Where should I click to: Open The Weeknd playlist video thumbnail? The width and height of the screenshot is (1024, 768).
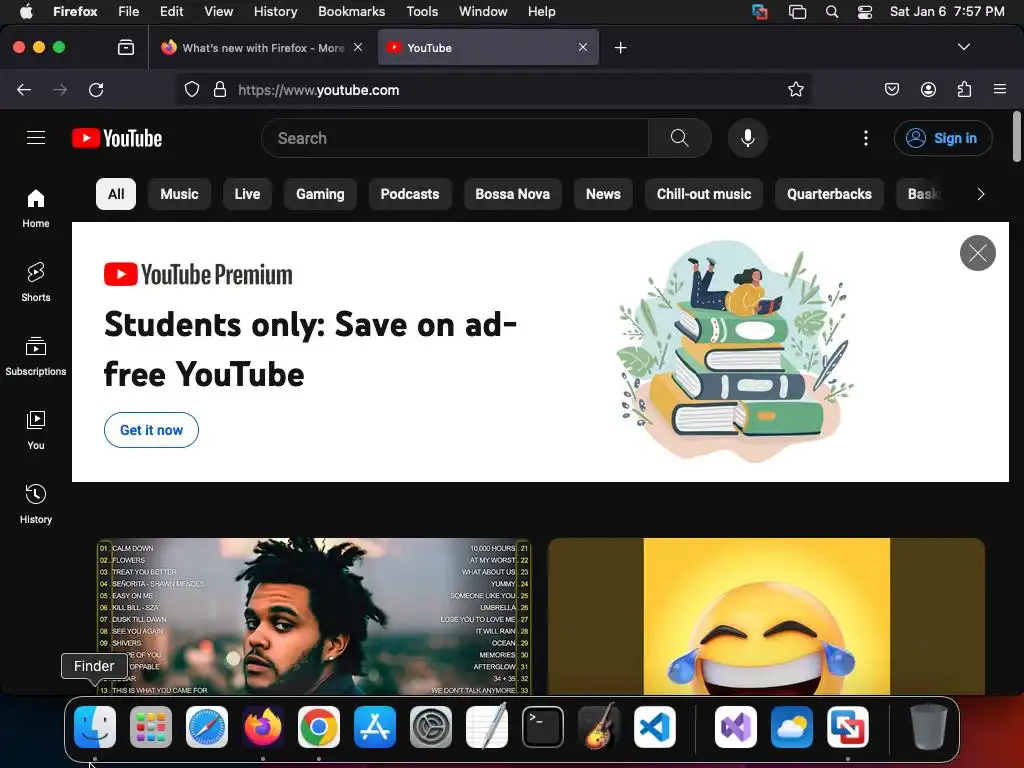pos(314,616)
